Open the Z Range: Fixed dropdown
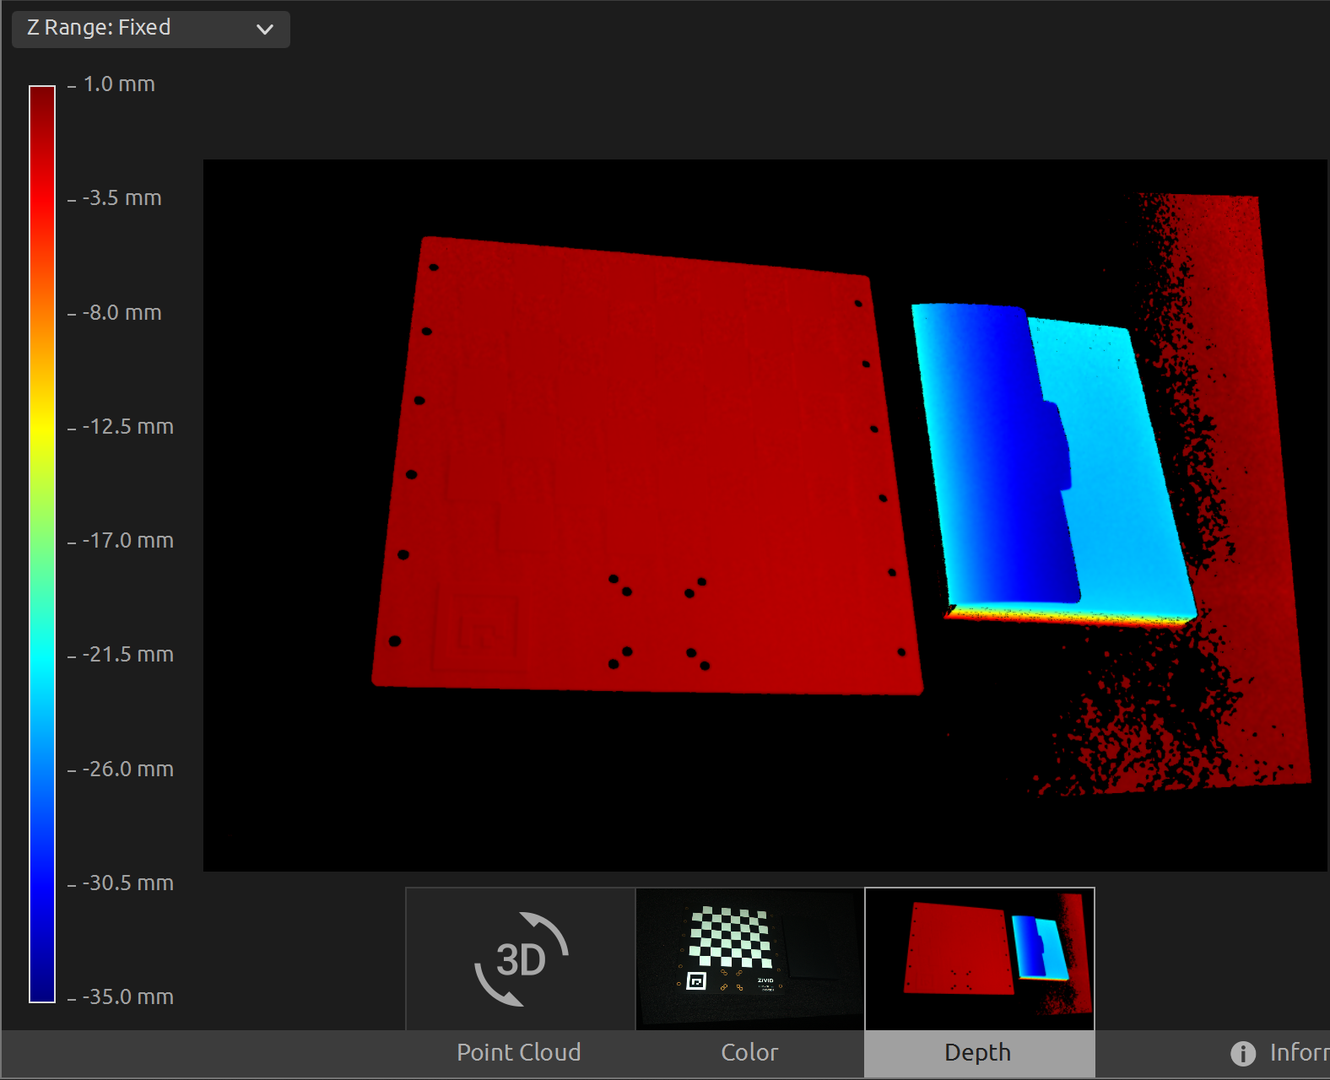Image resolution: width=1330 pixels, height=1080 pixels. 150,29
